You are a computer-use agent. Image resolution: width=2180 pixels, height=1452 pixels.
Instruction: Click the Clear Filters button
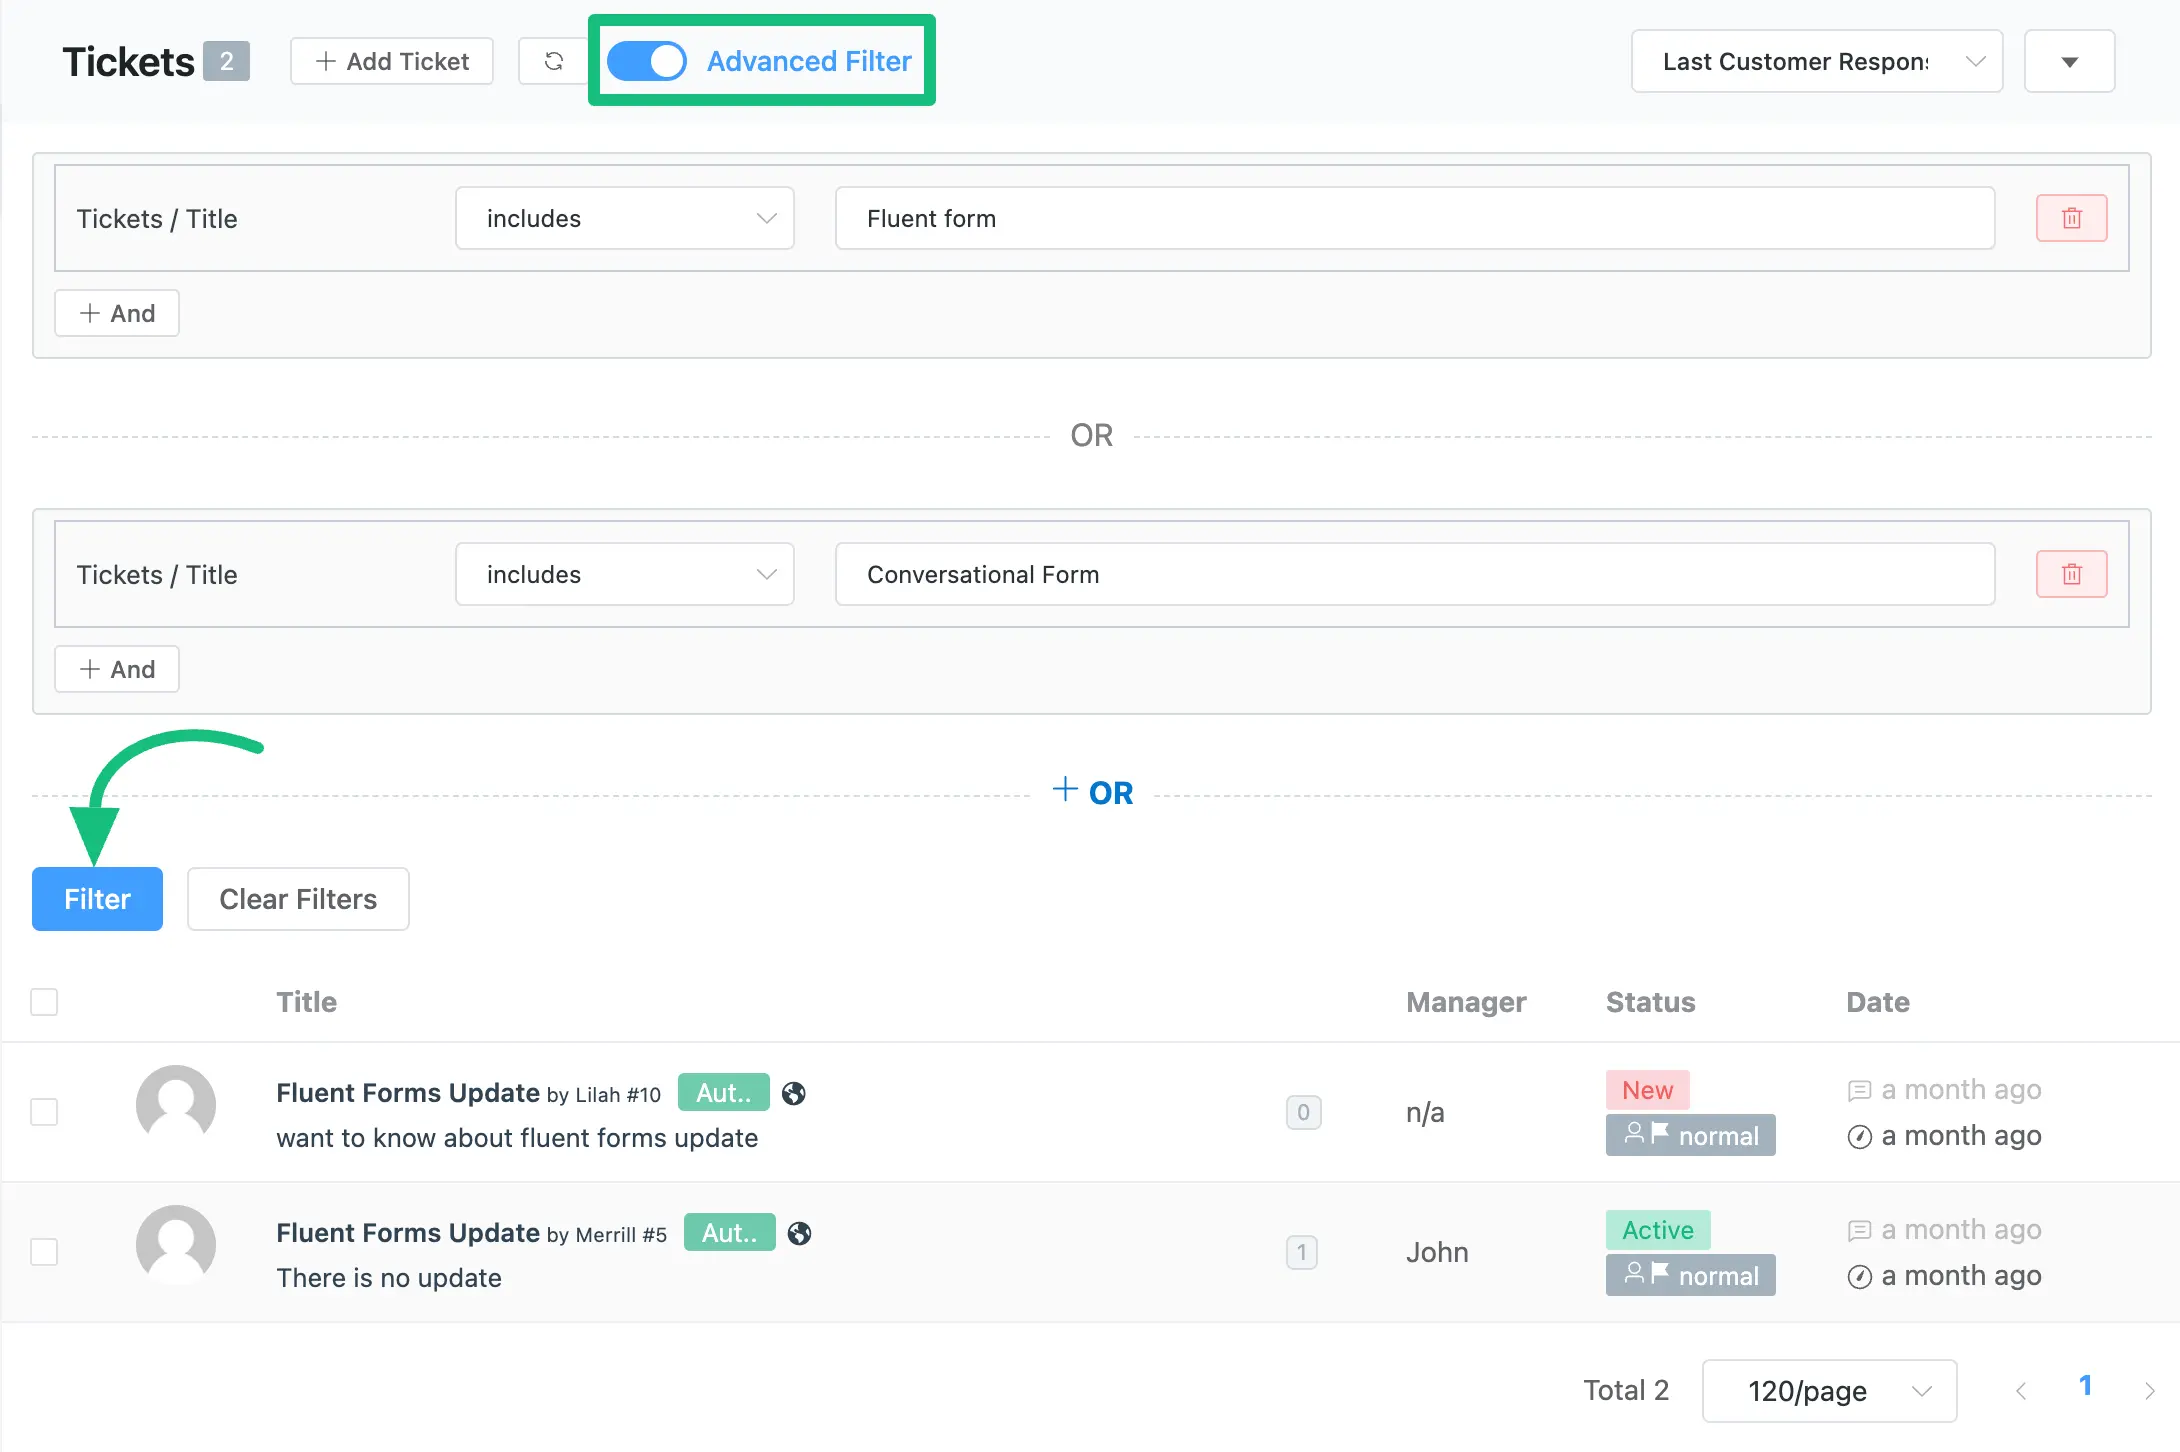(298, 899)
